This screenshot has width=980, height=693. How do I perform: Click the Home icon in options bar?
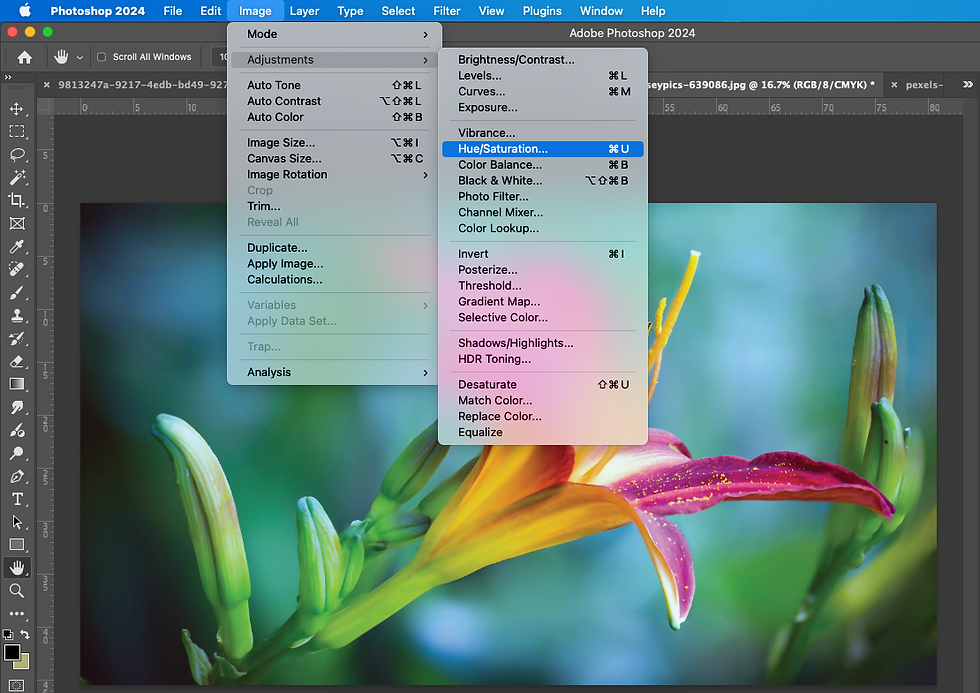(24, 57)
